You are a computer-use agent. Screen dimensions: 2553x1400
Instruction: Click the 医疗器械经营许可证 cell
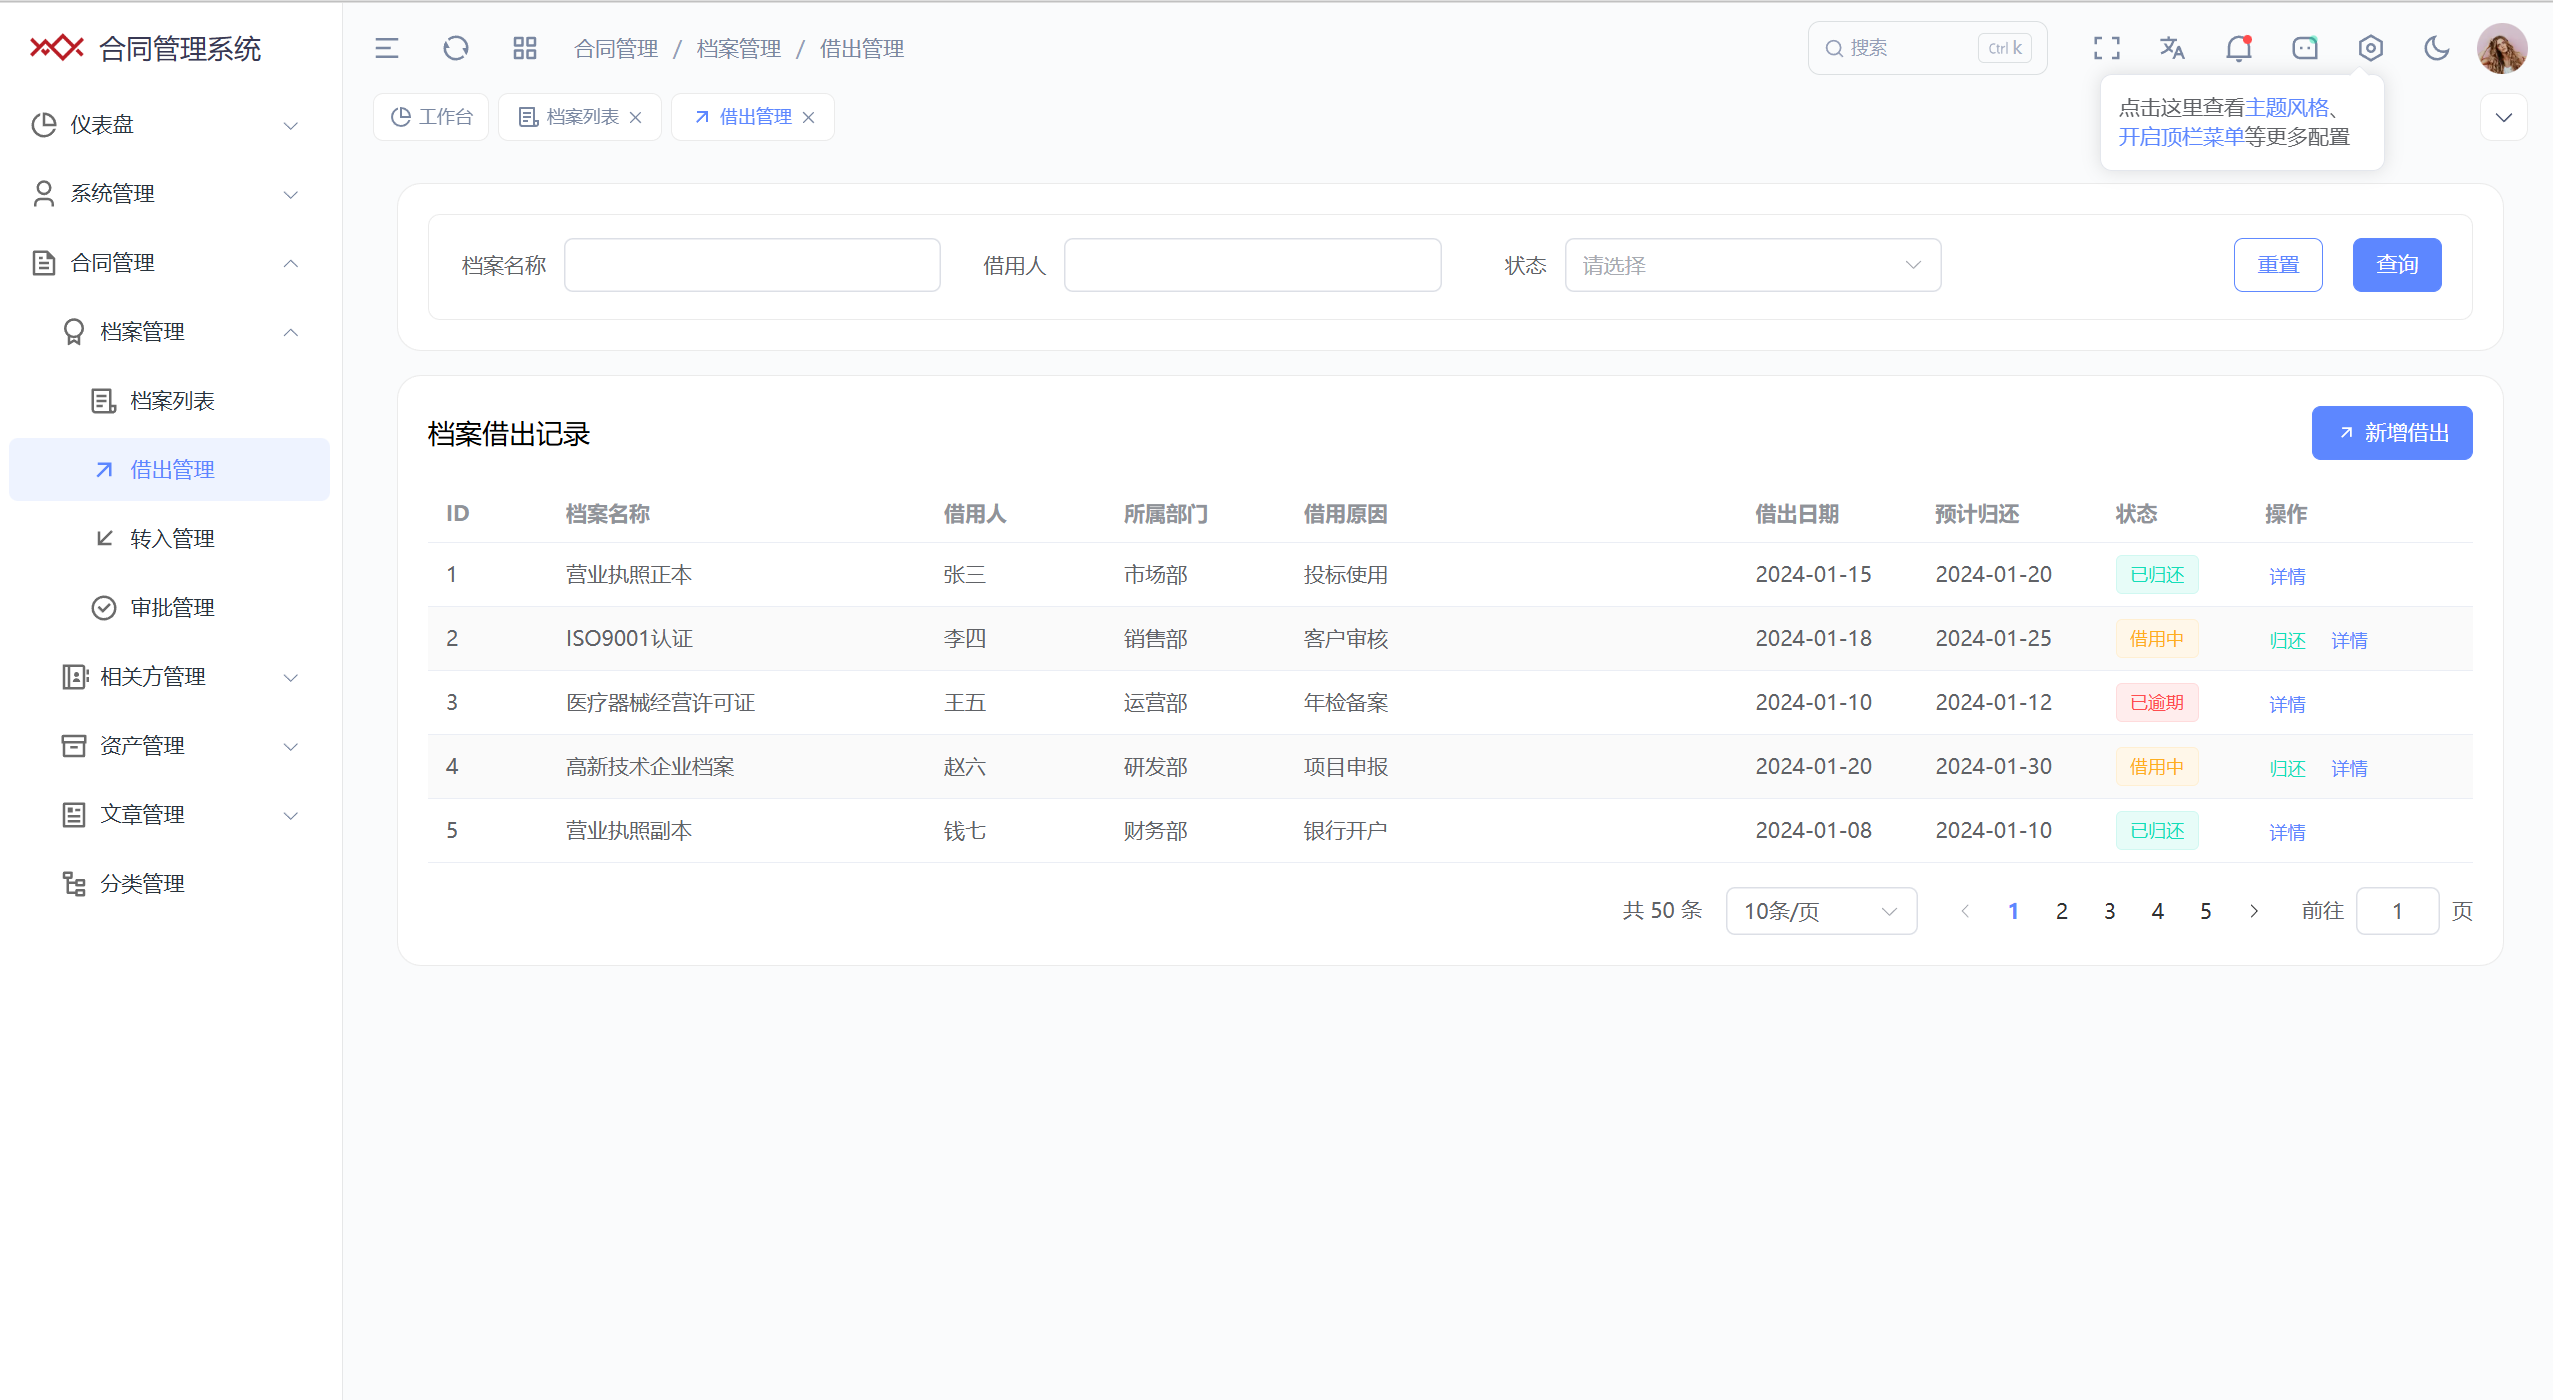click(661, 703)
